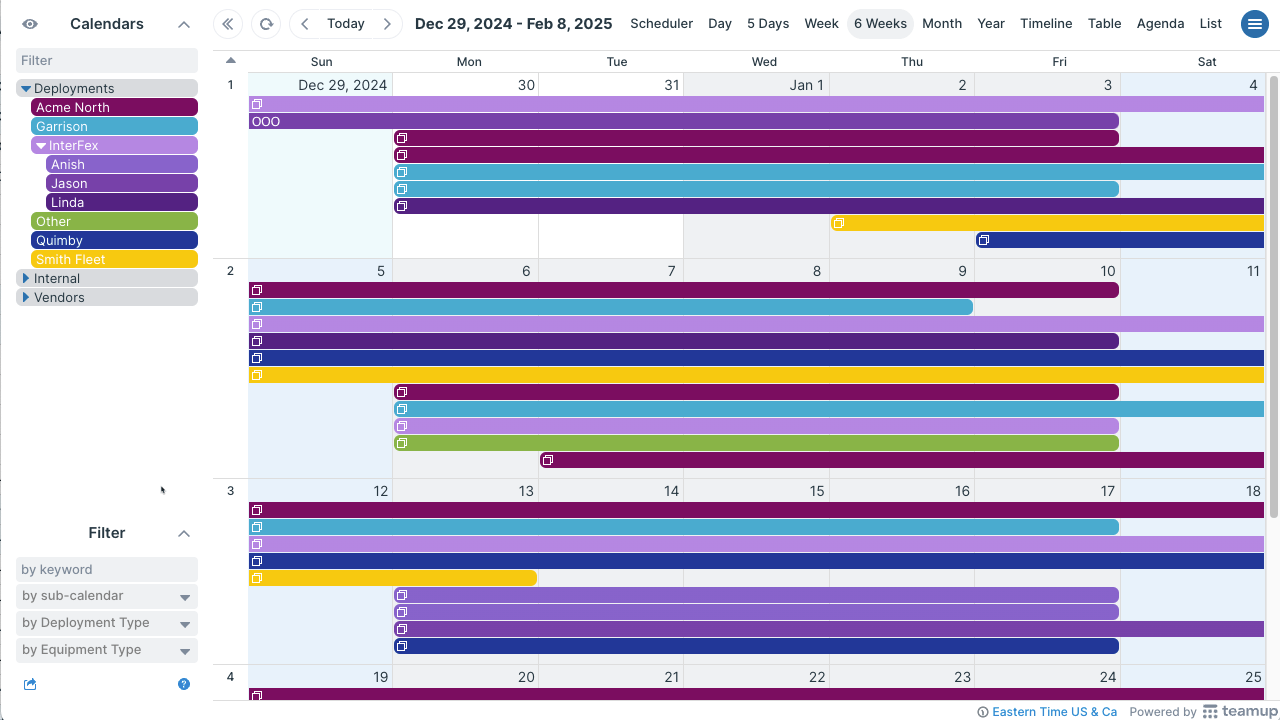Click the share icon in sidebar
Viewport: 1280px width, 720px height.
coord(30,685)
